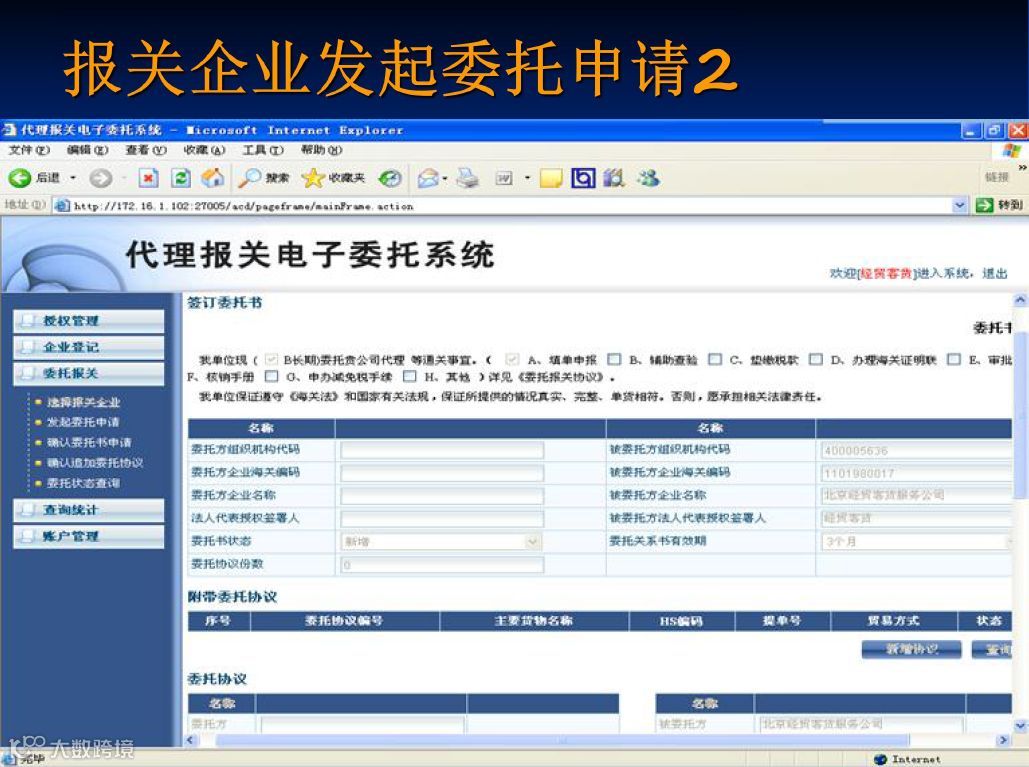Click the History icon in the toolbar
Viewport: 1029px width, 767px height.
390,178
